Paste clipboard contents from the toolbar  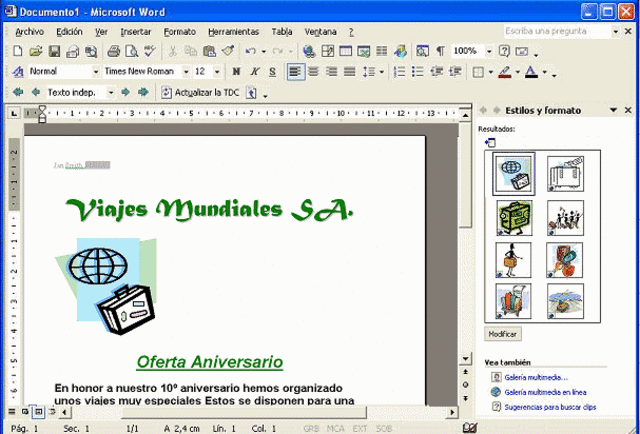(x=209, y=51)
